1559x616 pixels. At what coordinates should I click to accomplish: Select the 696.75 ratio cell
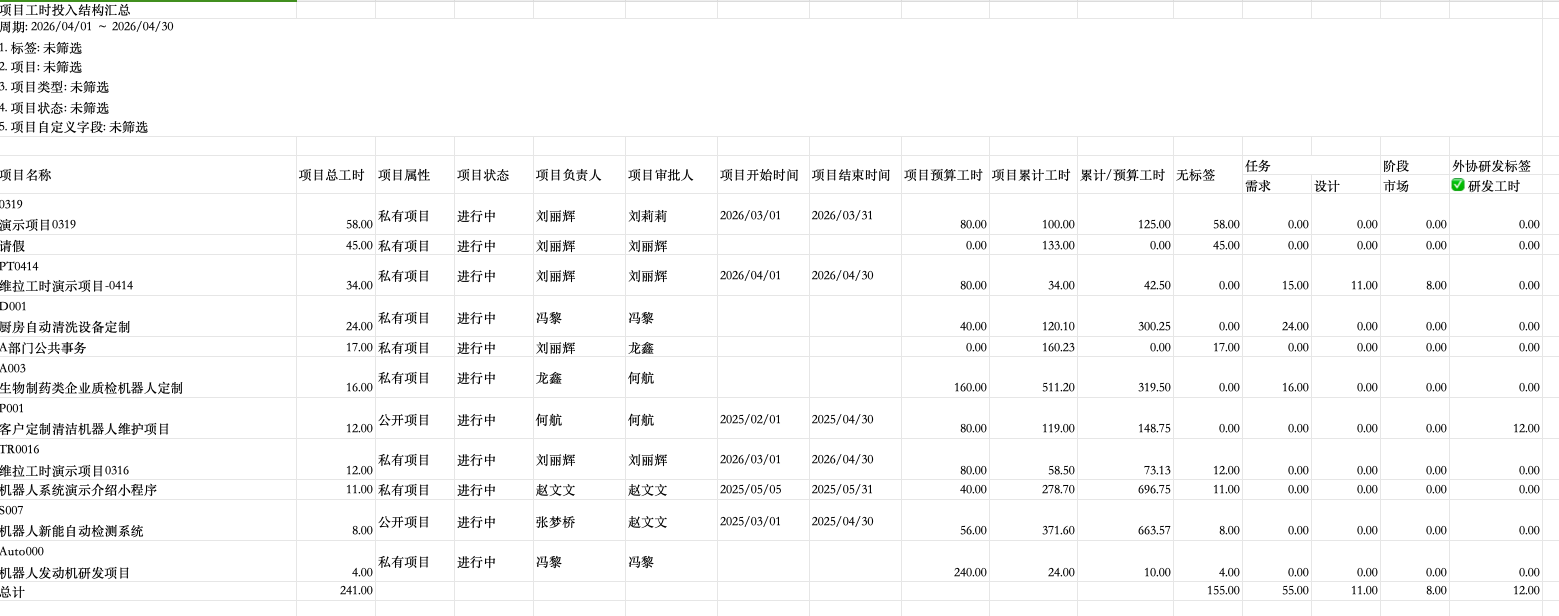tap(1125, 490)
